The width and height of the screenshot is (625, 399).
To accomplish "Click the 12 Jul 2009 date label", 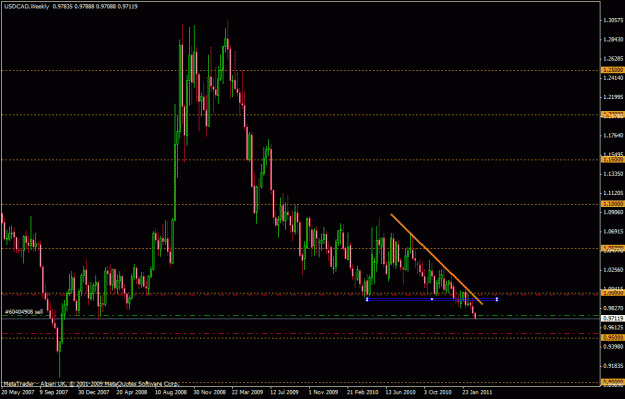I will (x=285, y=392).
